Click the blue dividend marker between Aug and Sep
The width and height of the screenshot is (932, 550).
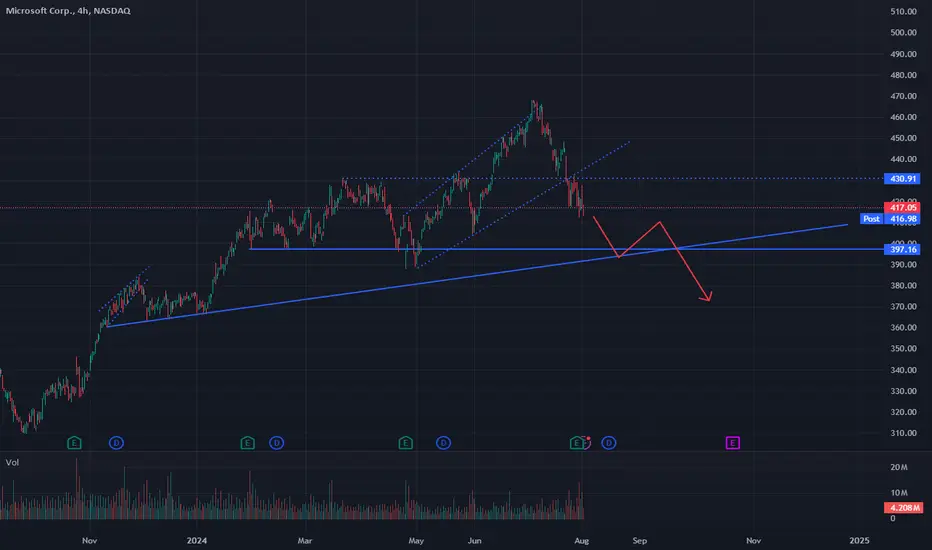tap(609, 442)
